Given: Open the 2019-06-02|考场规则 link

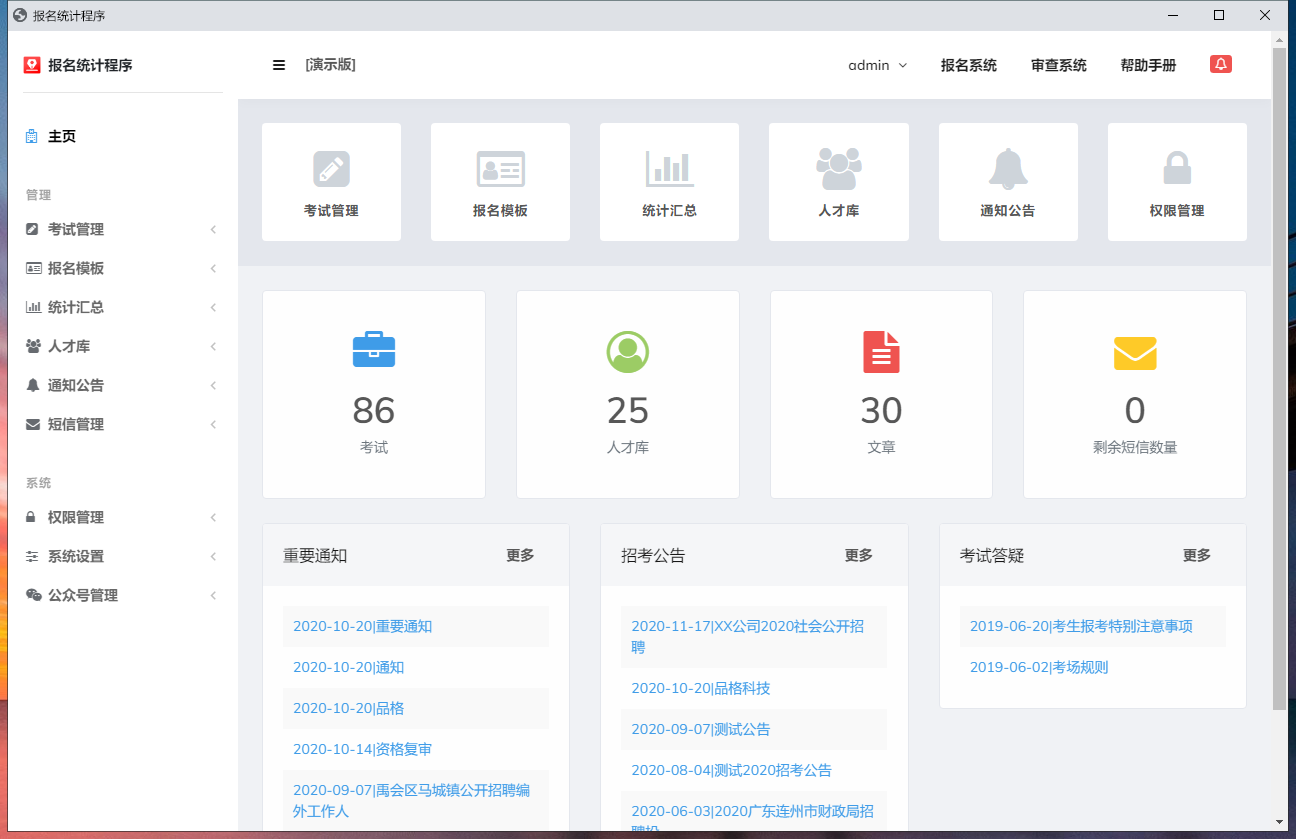Looking at the screenshot, I should (x=1039, y=667).
